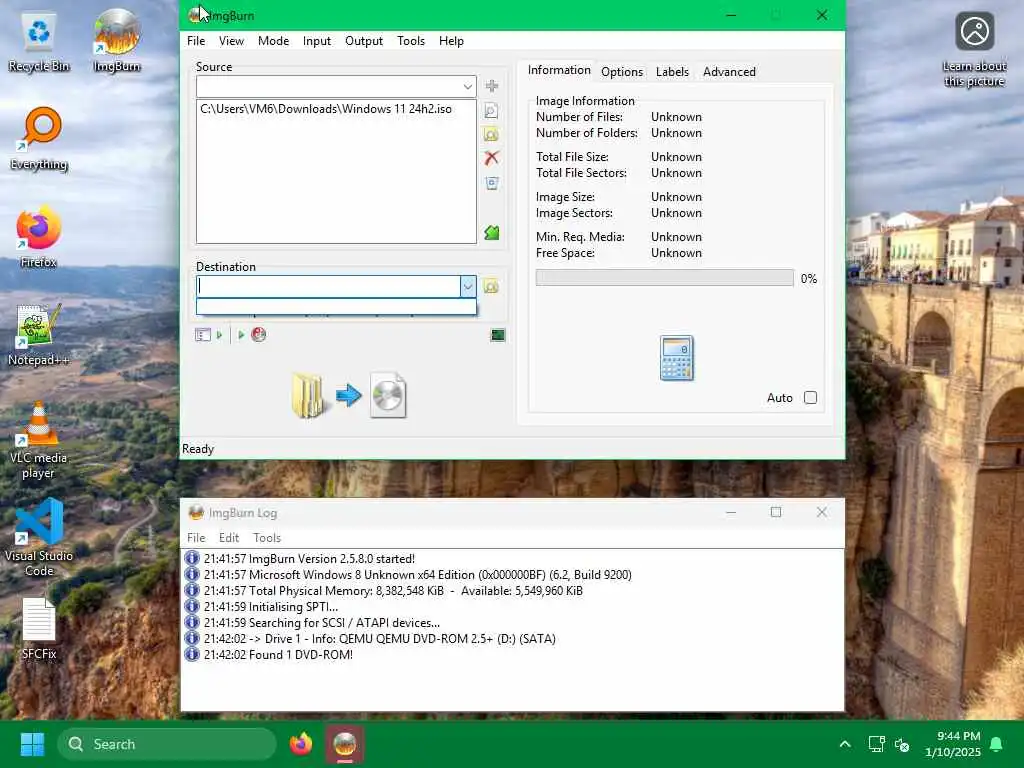Click 'Learn about this picture' desktop icon
This screenshot has height=768, width=1024.
tap(974, 50)
